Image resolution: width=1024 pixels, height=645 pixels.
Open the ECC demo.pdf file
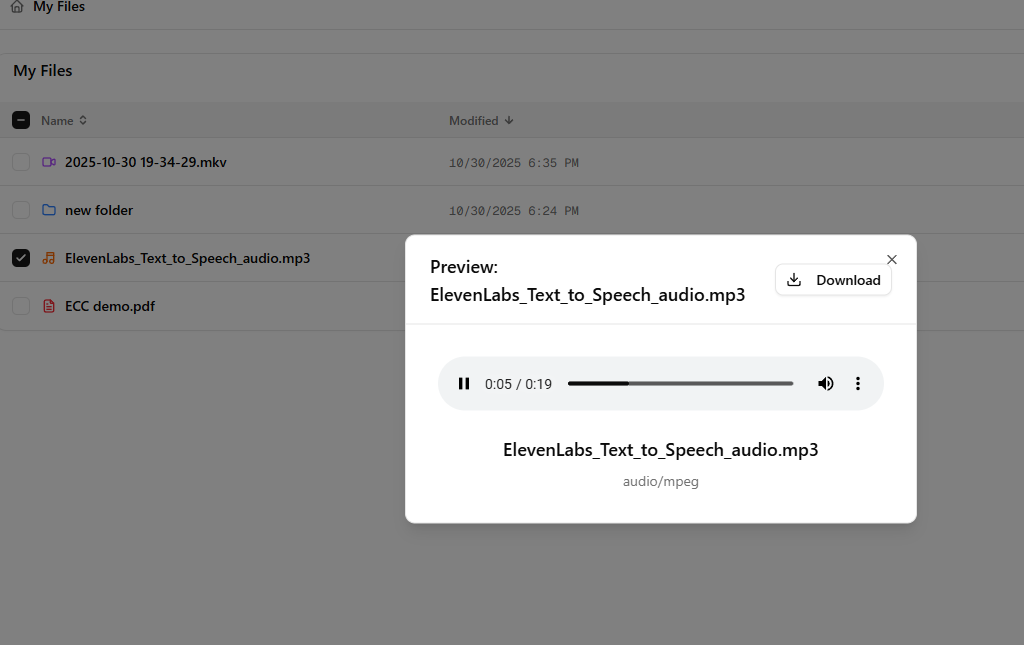pos(110,306)
